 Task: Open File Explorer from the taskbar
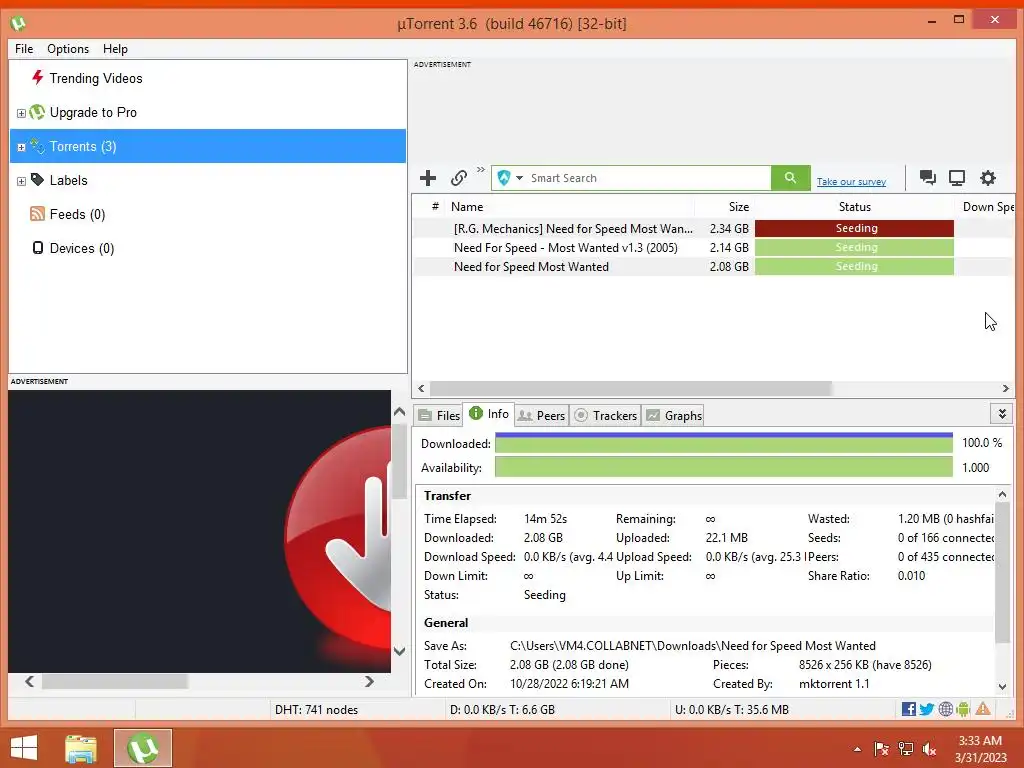point(81,749)
